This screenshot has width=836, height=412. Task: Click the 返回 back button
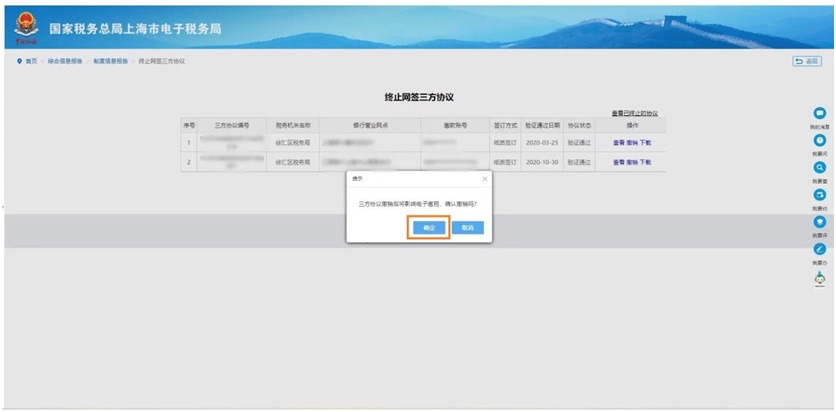click(x=806, y=62)
